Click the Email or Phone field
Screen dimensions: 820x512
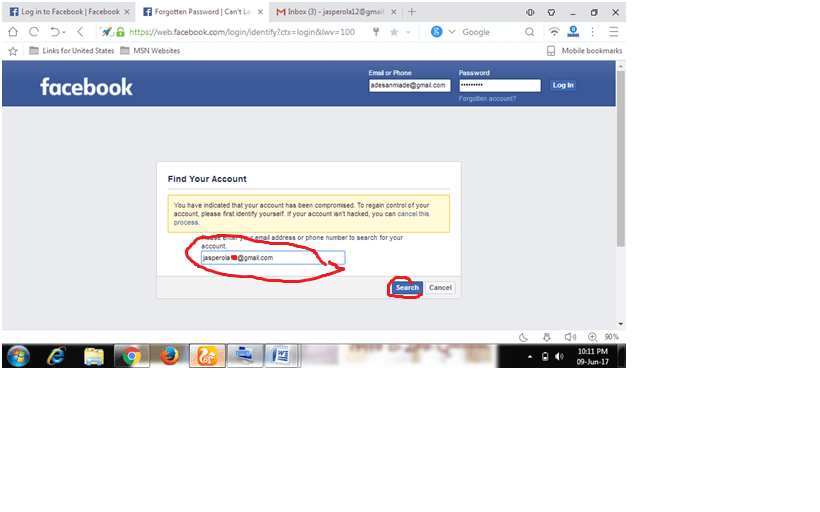409,85
